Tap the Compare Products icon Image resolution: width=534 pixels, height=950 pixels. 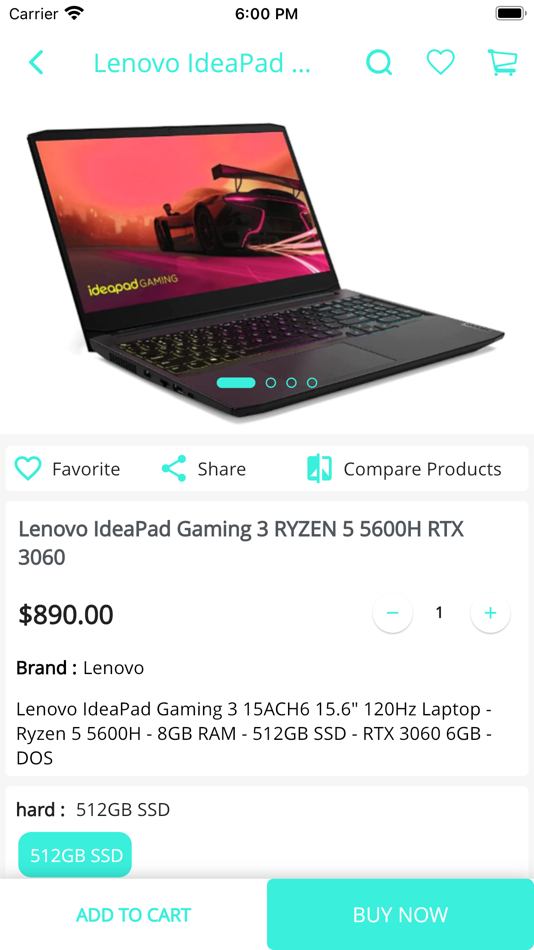(x=319, y=468)
